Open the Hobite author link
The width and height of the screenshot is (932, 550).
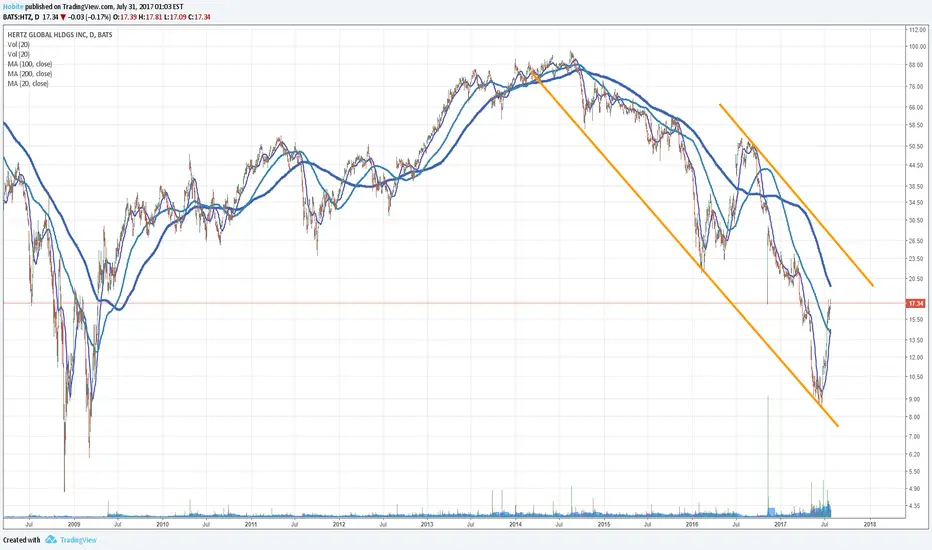click(x=12, y=7)
